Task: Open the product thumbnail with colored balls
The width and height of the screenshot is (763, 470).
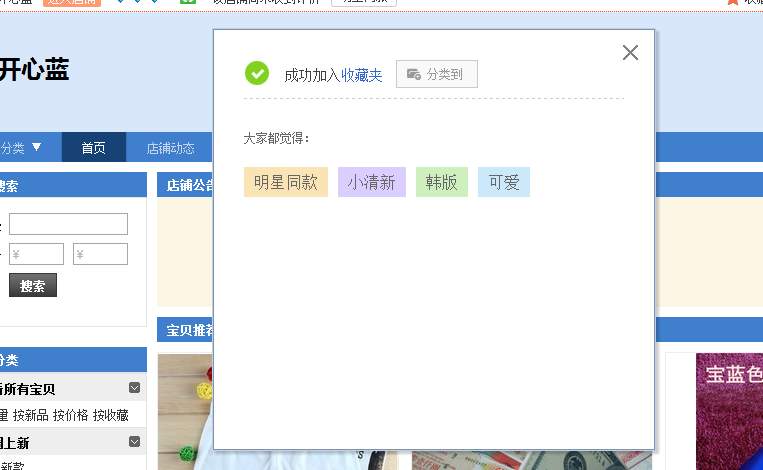Action: point(185,411)
